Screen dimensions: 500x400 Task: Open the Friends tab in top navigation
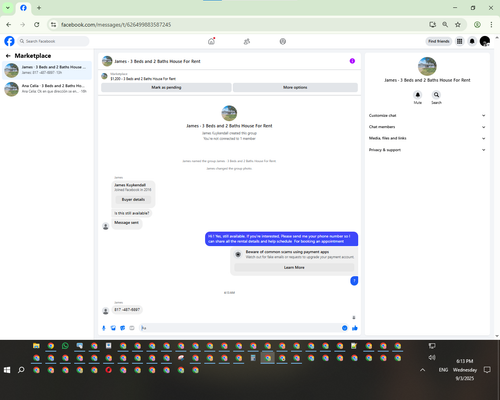(247, 41)
